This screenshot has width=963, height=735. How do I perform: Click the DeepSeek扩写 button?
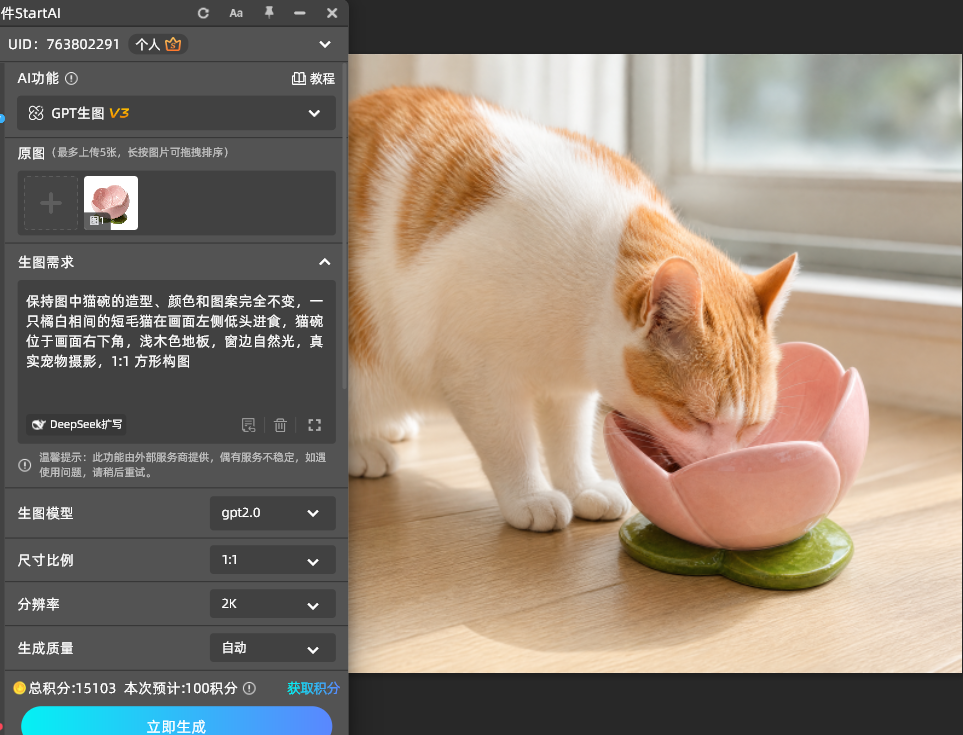pyautogui.click(x=77, y=424)
